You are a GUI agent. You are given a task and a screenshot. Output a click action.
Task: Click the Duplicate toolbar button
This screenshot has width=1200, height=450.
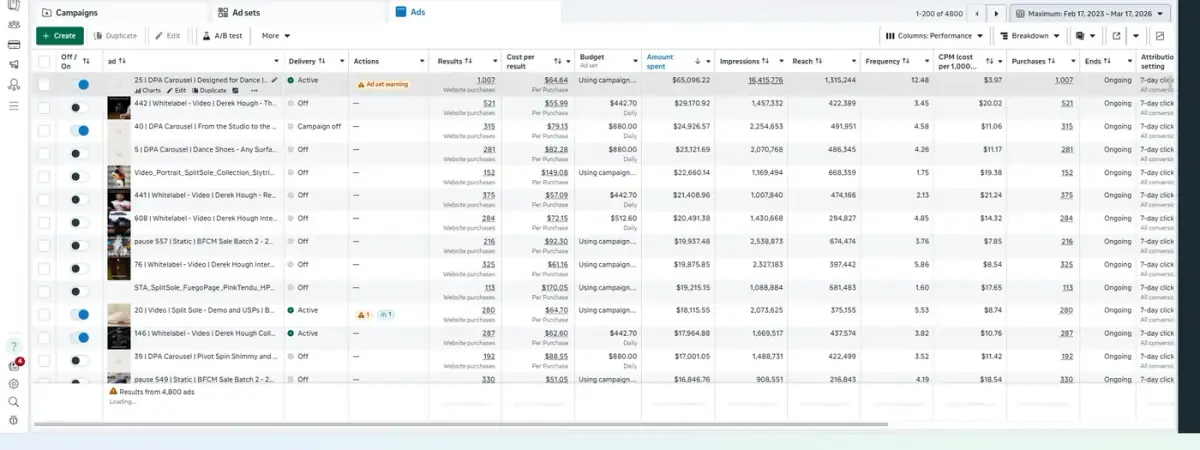click(115, 36)
